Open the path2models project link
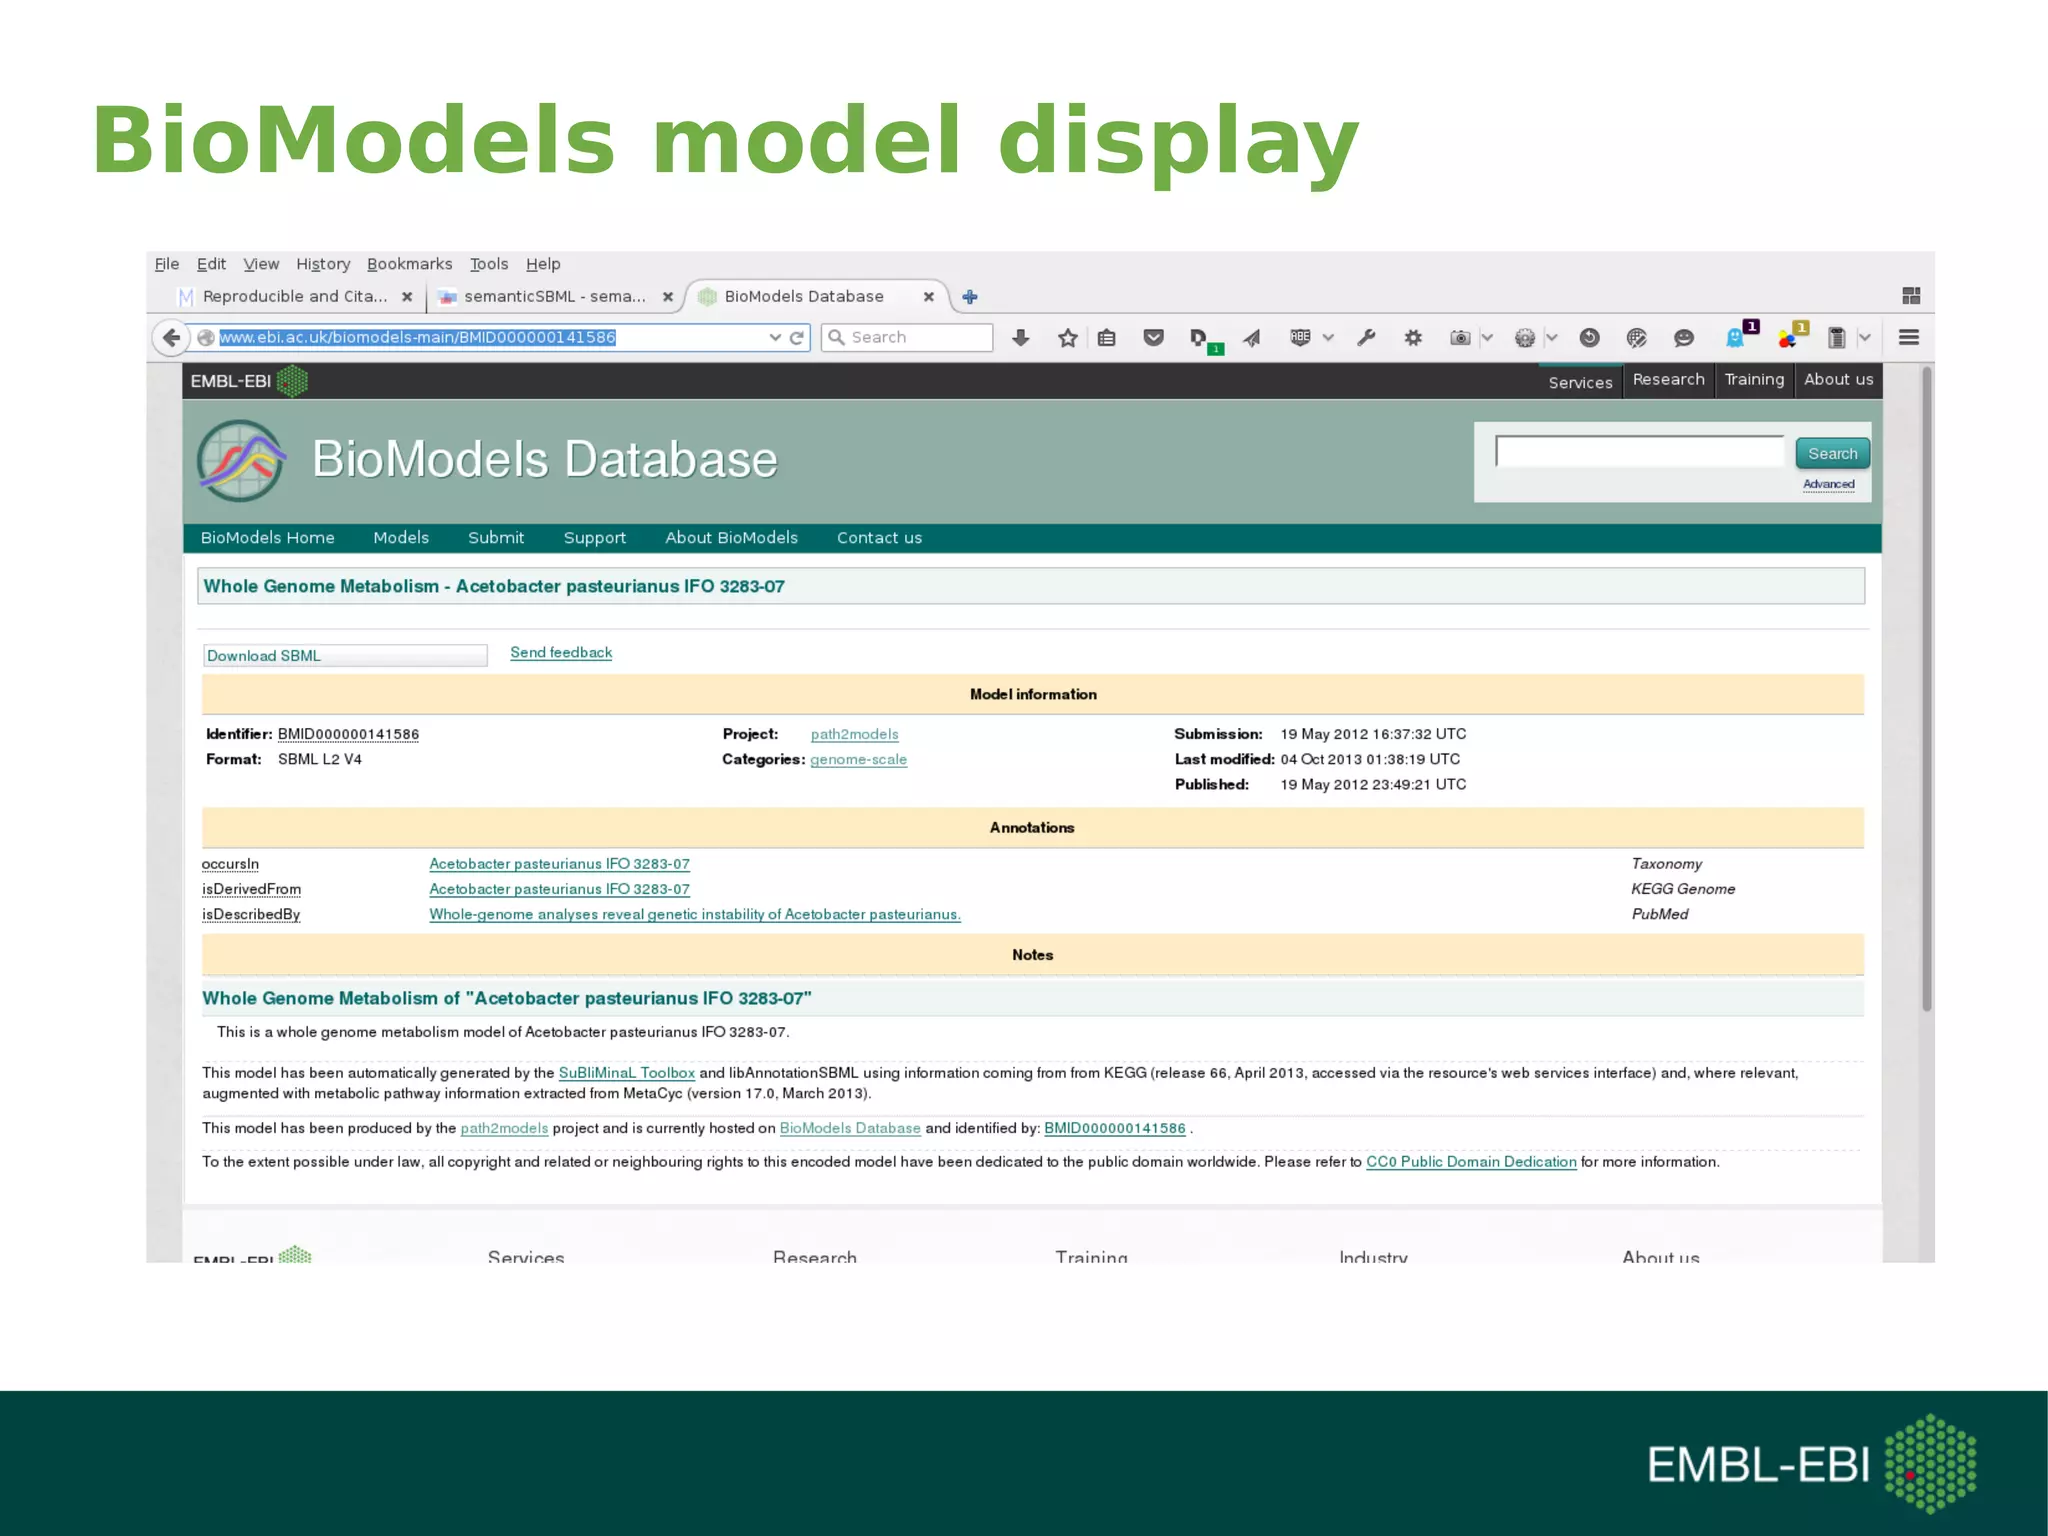Image resolution: width=2048 pixels, height=1536 pixels. click(x=854, y=734)
